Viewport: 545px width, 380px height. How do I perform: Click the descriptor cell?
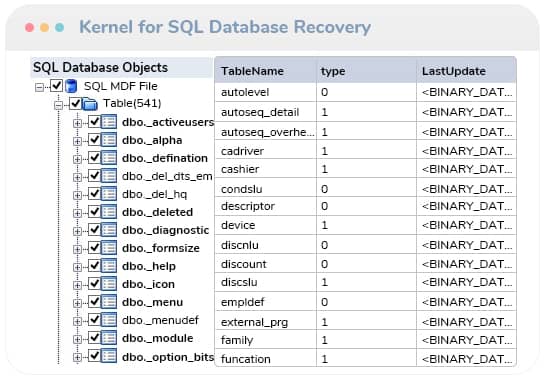(x=266, y=206)
